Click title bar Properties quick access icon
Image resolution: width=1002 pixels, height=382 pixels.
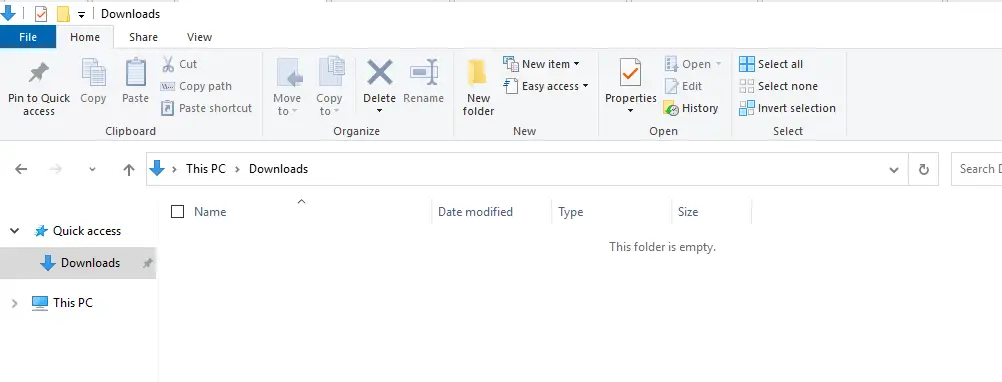41,13
